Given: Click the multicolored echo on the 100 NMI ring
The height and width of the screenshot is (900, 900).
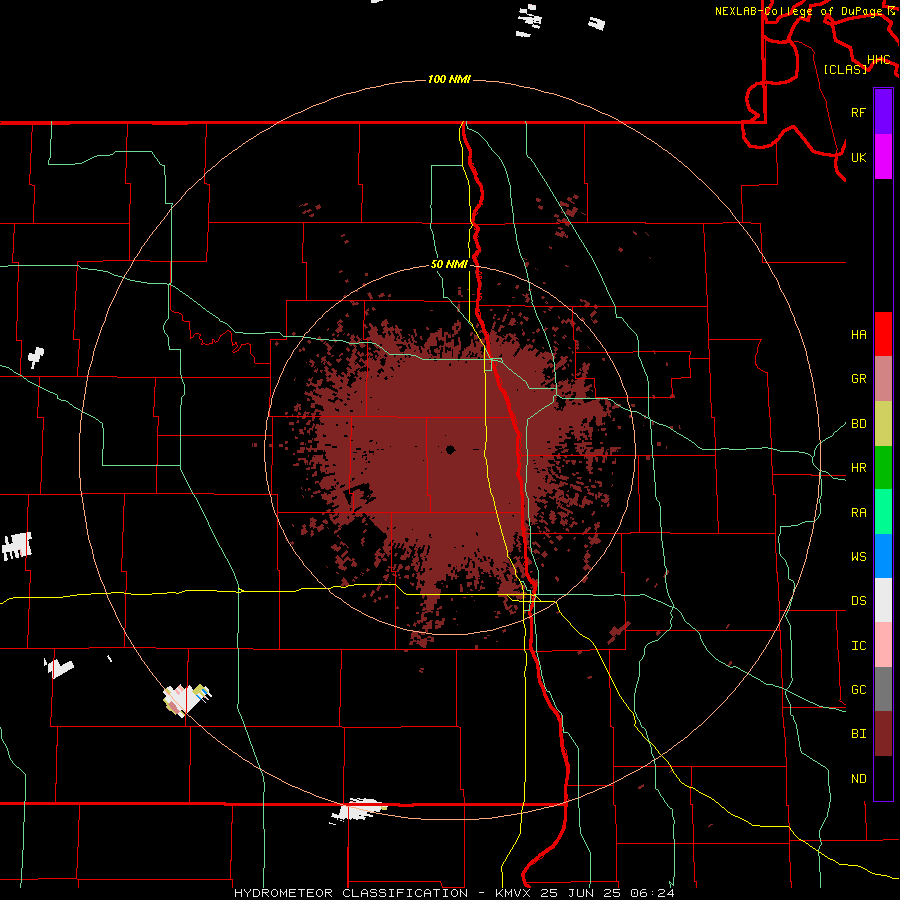Looking at the screenshot, I should pyautogui.click(x=187, y=700).
